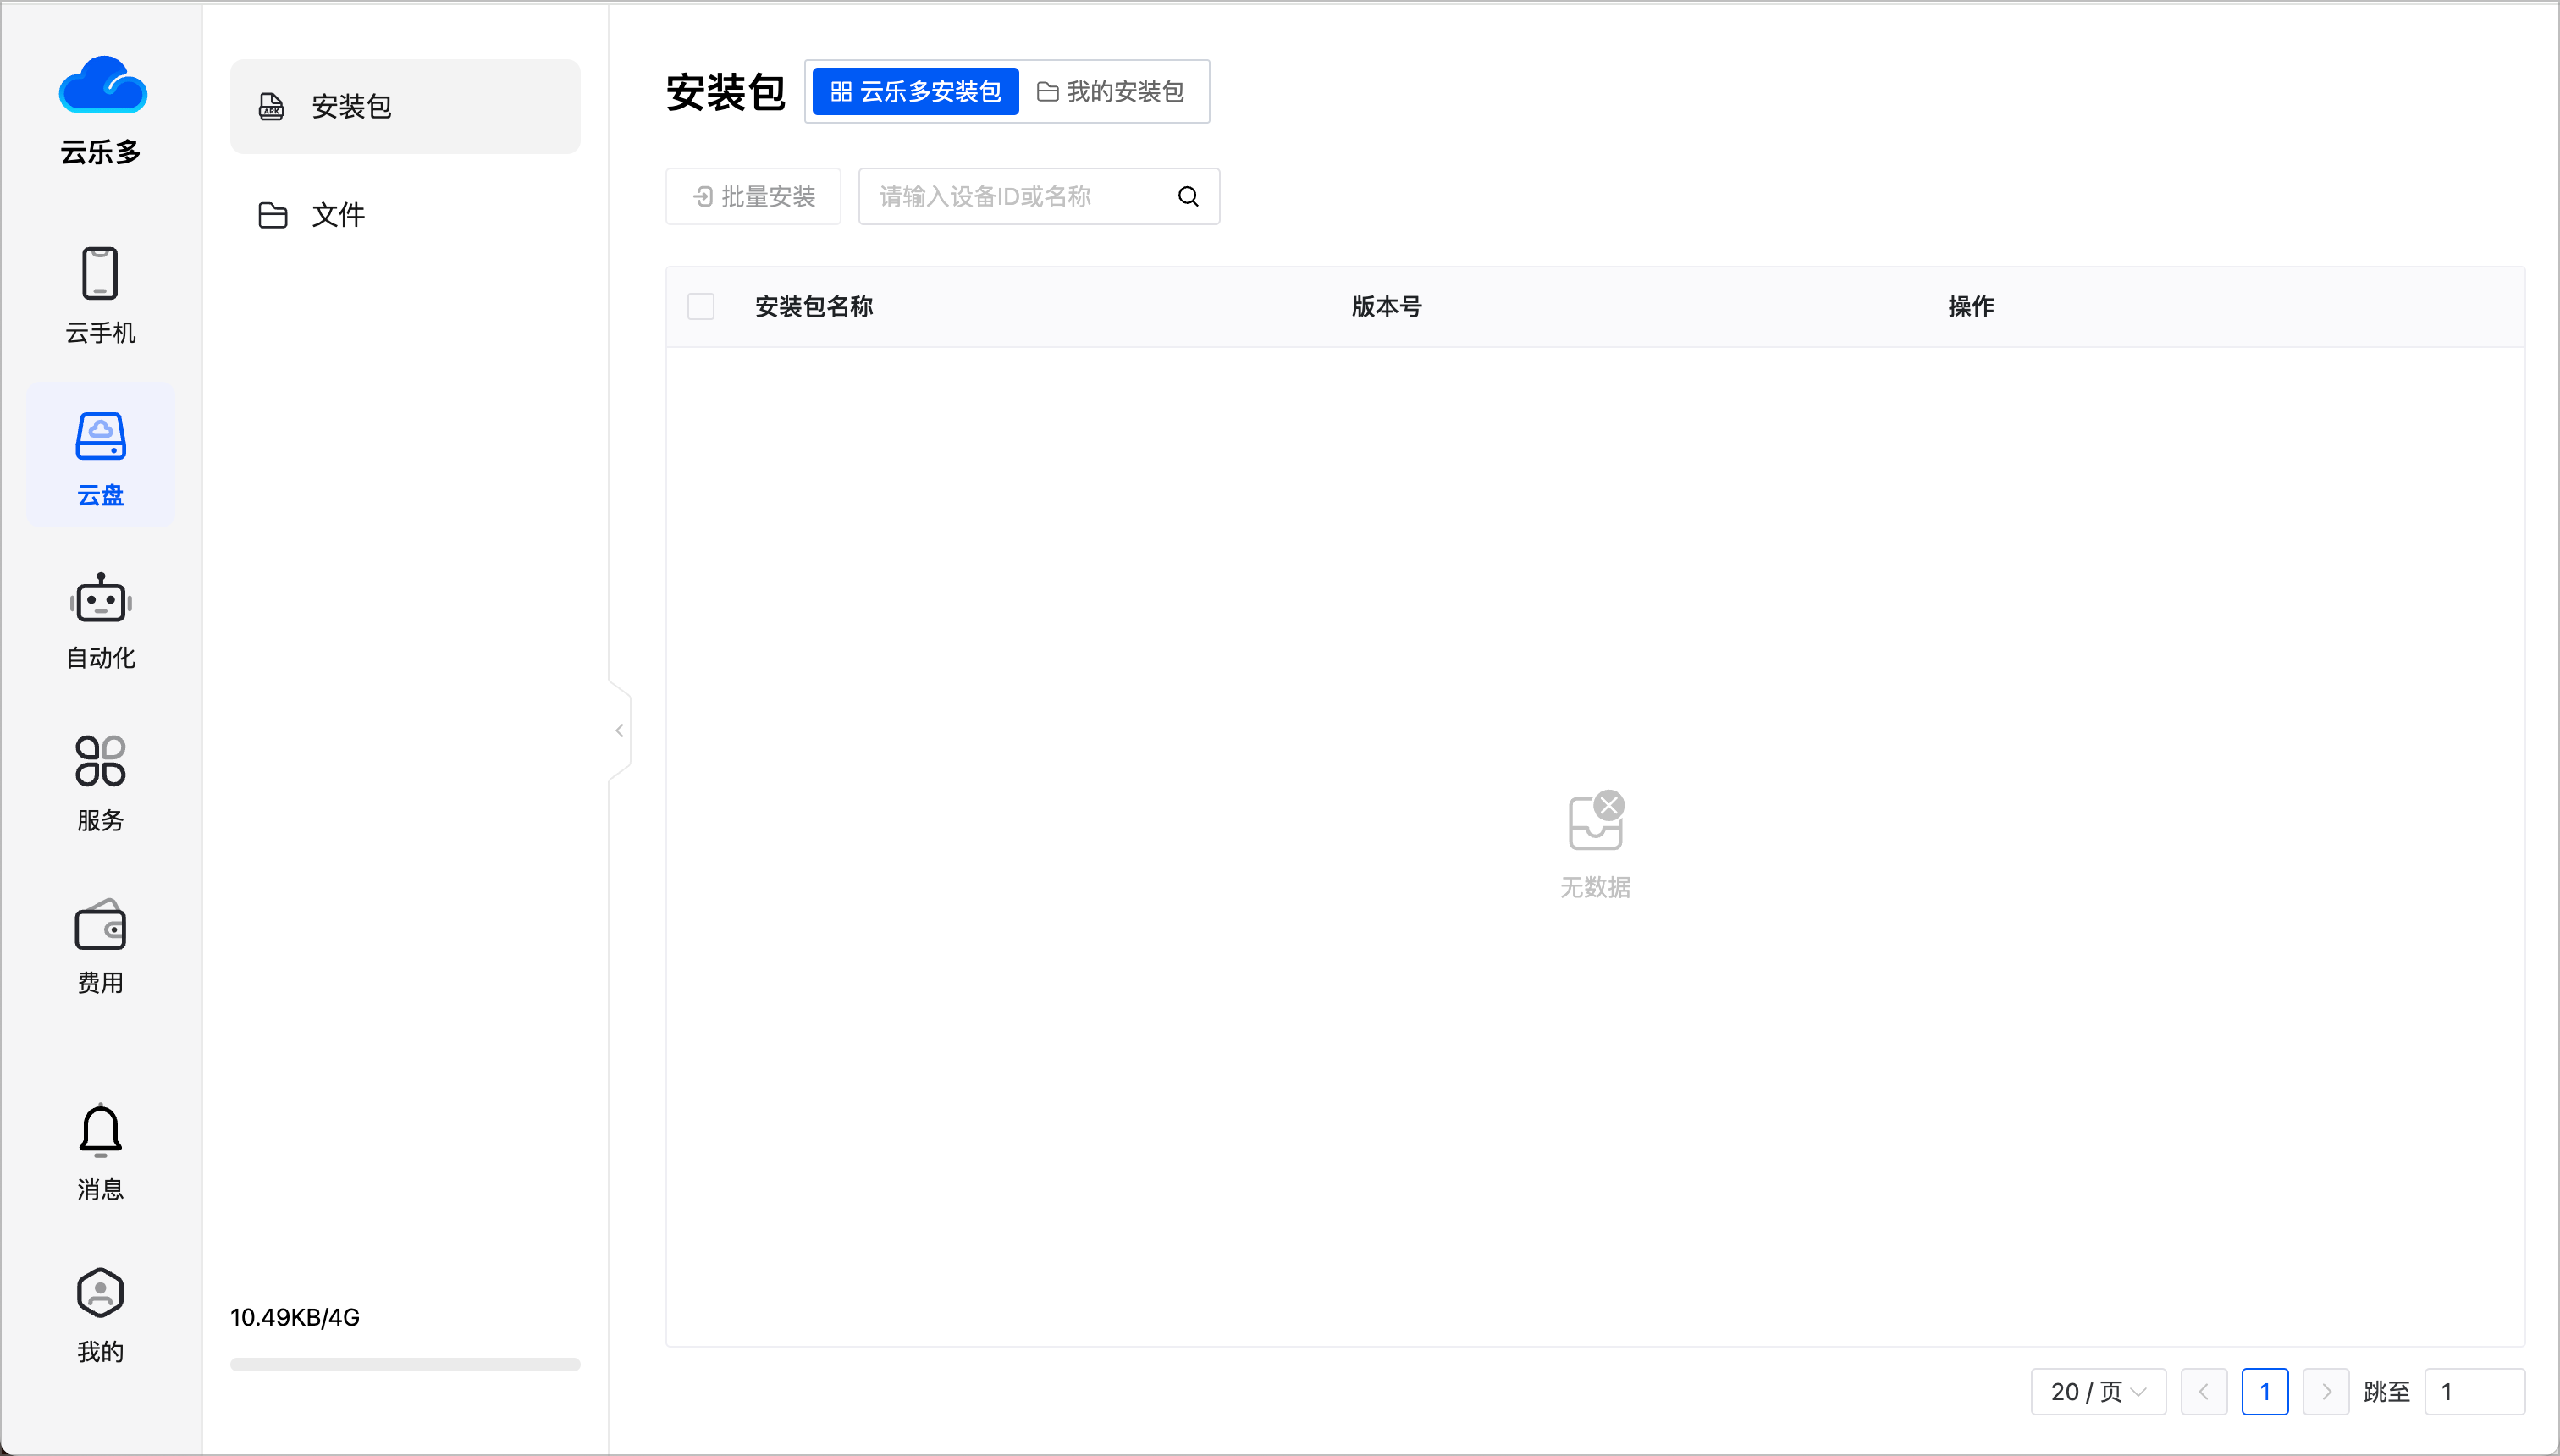Select 安装包 in the side menu
This screenshot has width=2560, height=1456.
[405, 106]
